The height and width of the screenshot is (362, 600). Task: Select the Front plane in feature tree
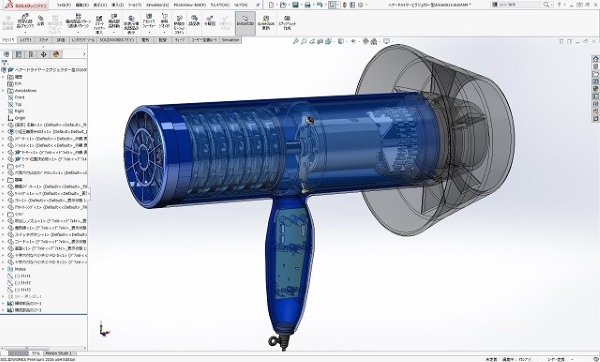(x=20, y=98)
